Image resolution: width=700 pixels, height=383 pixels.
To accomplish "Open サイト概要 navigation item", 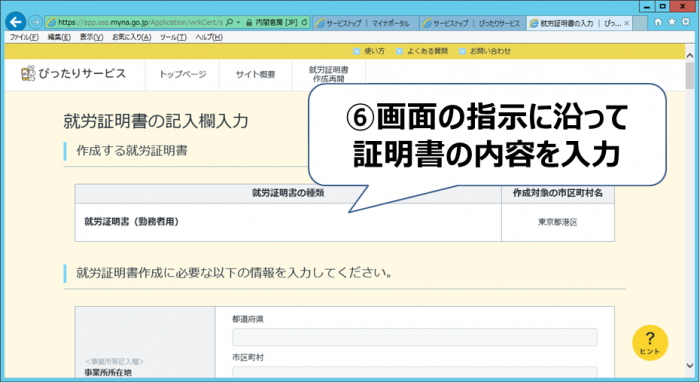I will (x=256, y=75).
